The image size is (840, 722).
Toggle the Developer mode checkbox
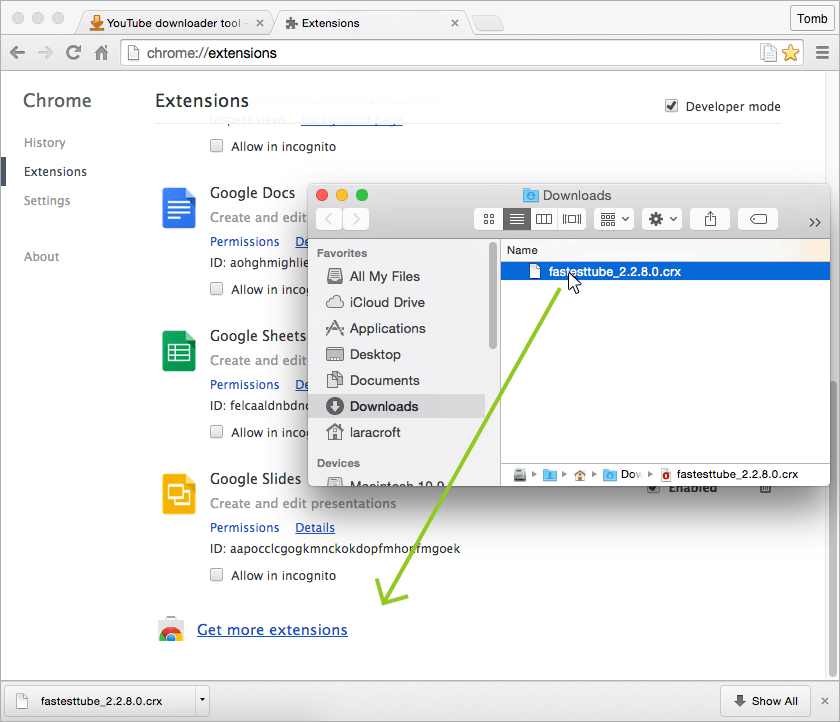(671, 106)
